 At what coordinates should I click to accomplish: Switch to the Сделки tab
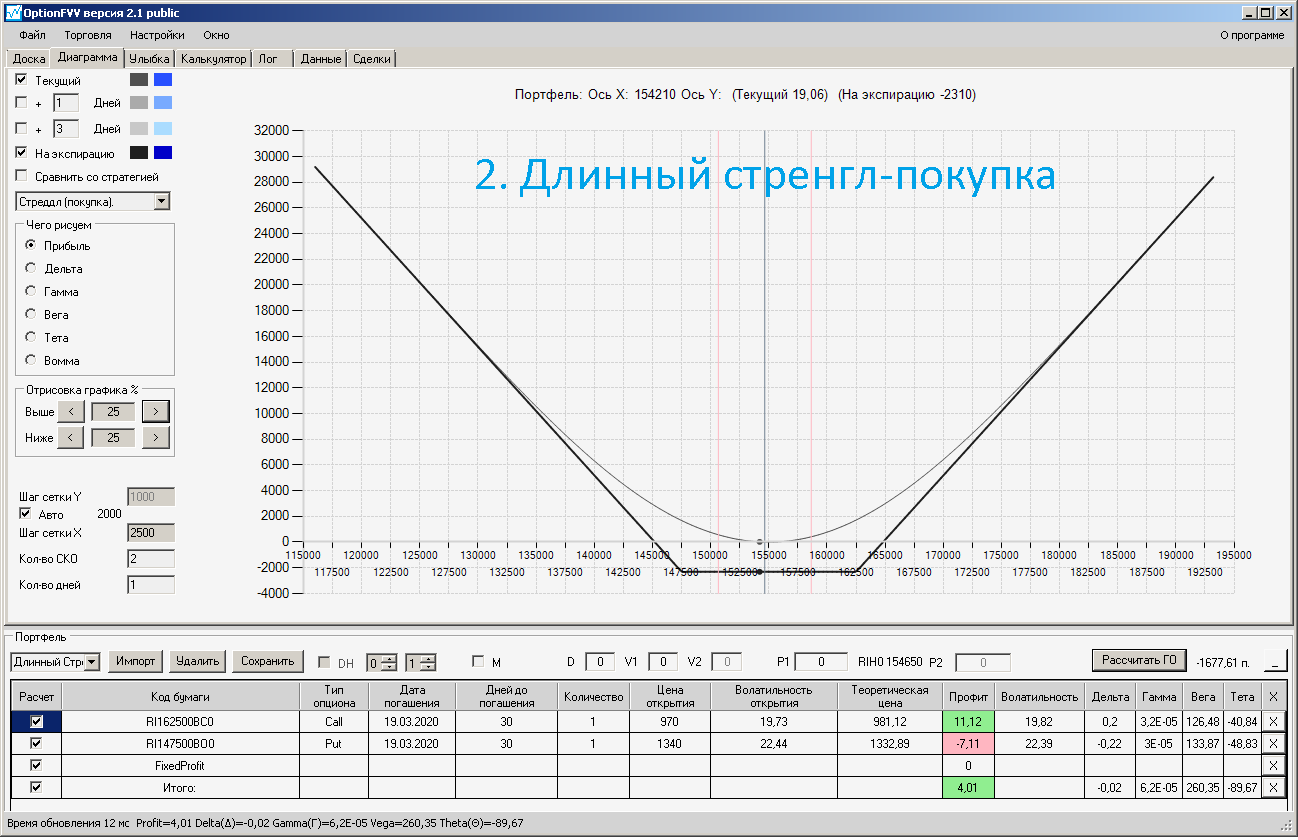pos(372,59)
